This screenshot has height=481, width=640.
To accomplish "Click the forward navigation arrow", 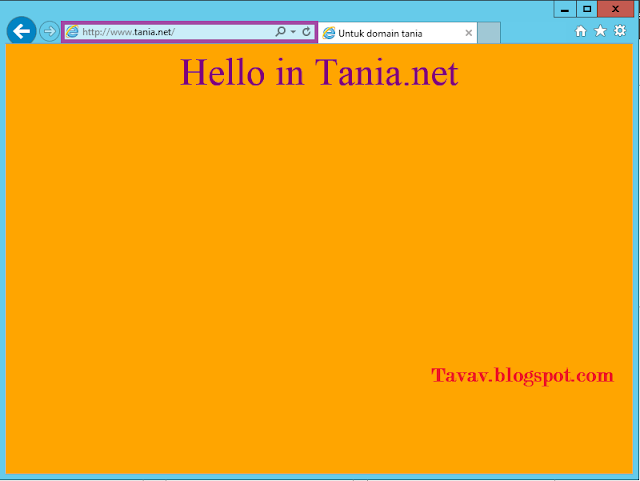I will [x=49, y=31].
